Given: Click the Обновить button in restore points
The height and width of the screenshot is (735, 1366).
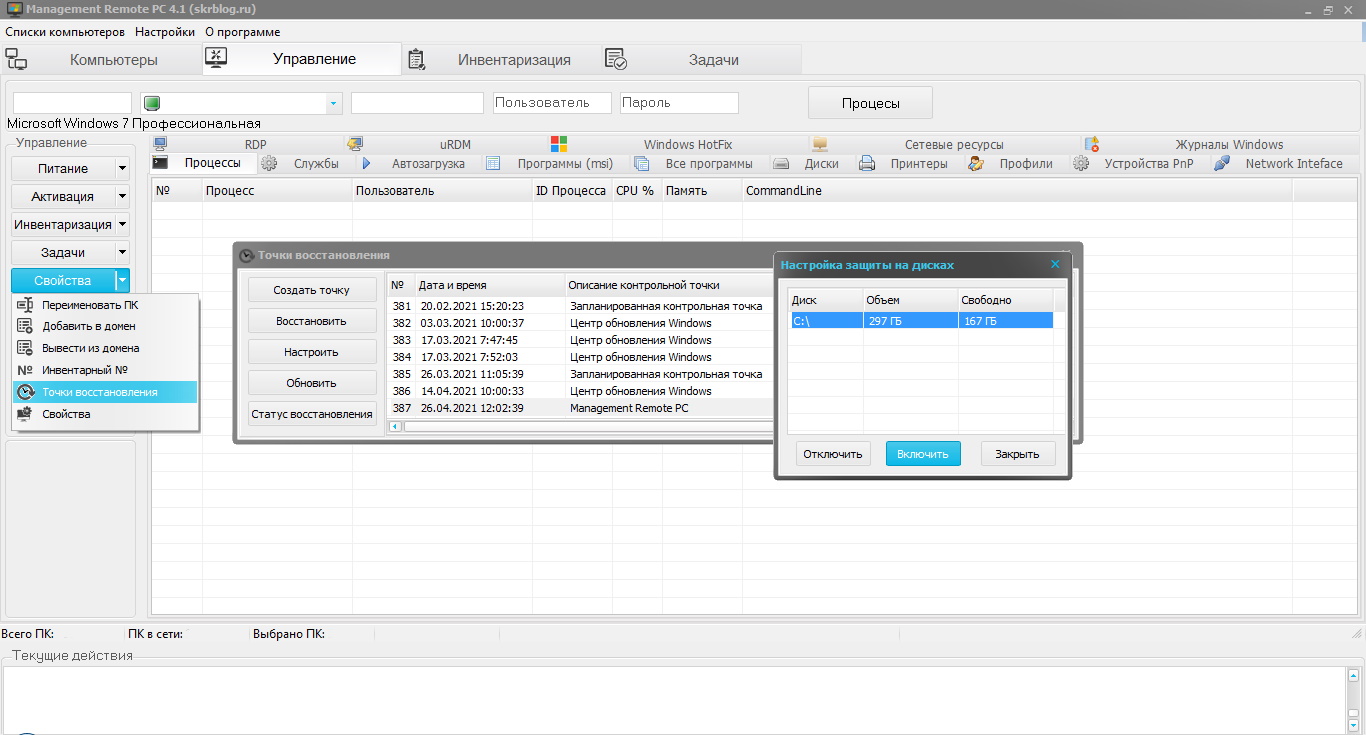Looking at the screenshot, I should 312,383.
